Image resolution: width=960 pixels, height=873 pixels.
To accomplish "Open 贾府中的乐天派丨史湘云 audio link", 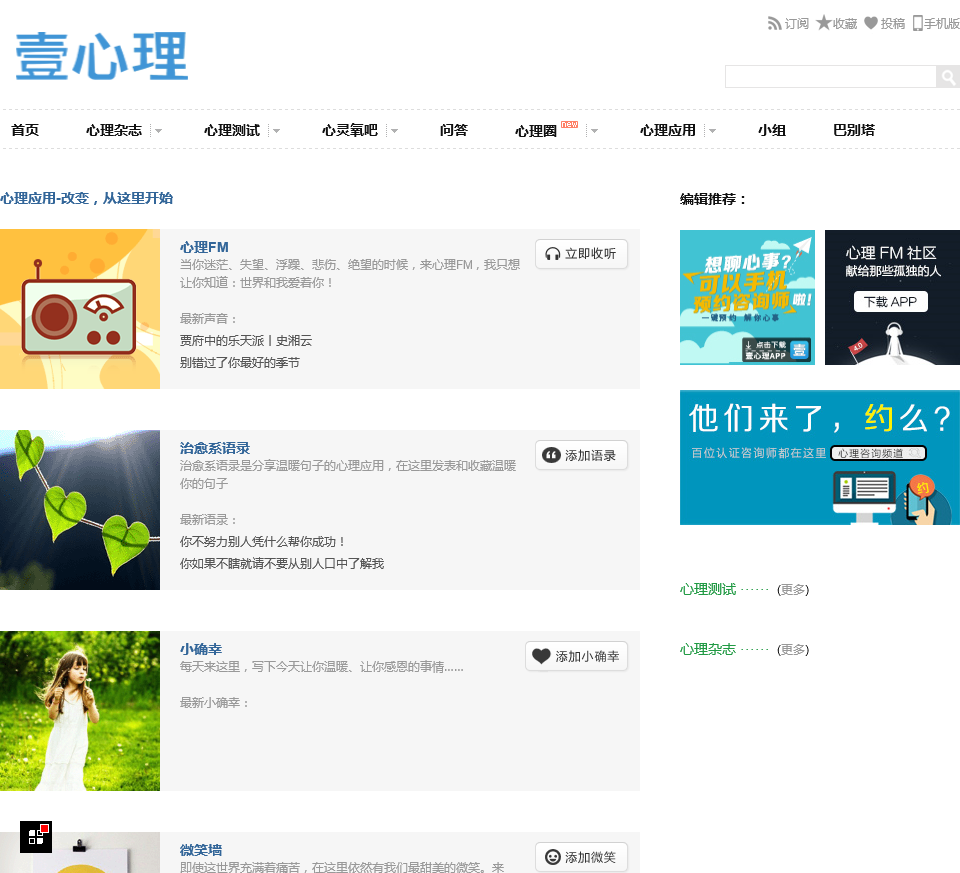I will (x=246, y=340).
